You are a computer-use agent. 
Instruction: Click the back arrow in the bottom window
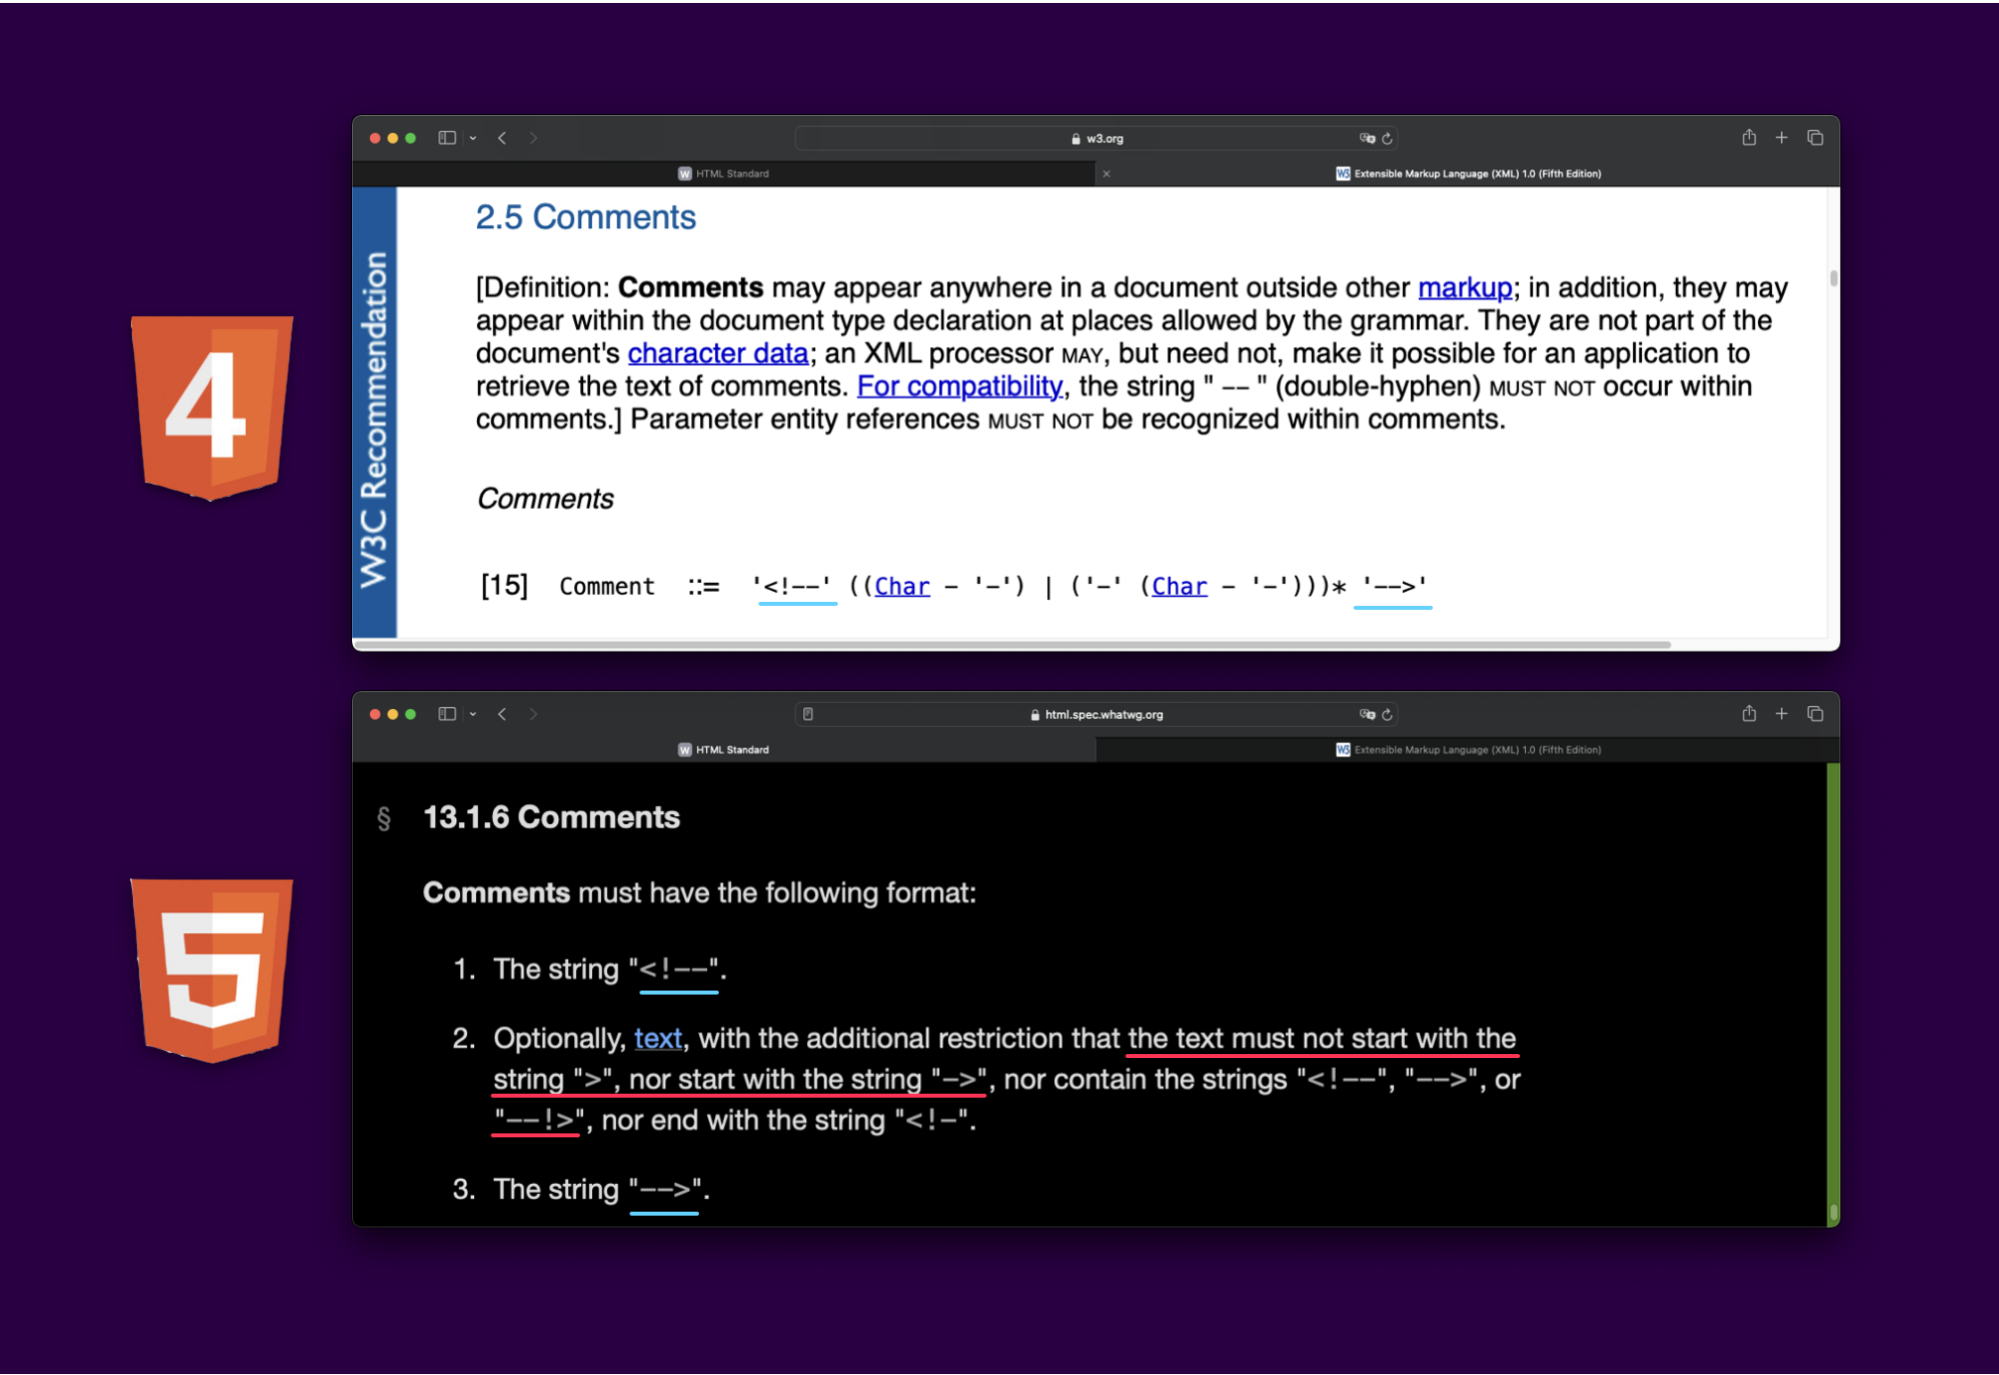click(x=502, y=713)
